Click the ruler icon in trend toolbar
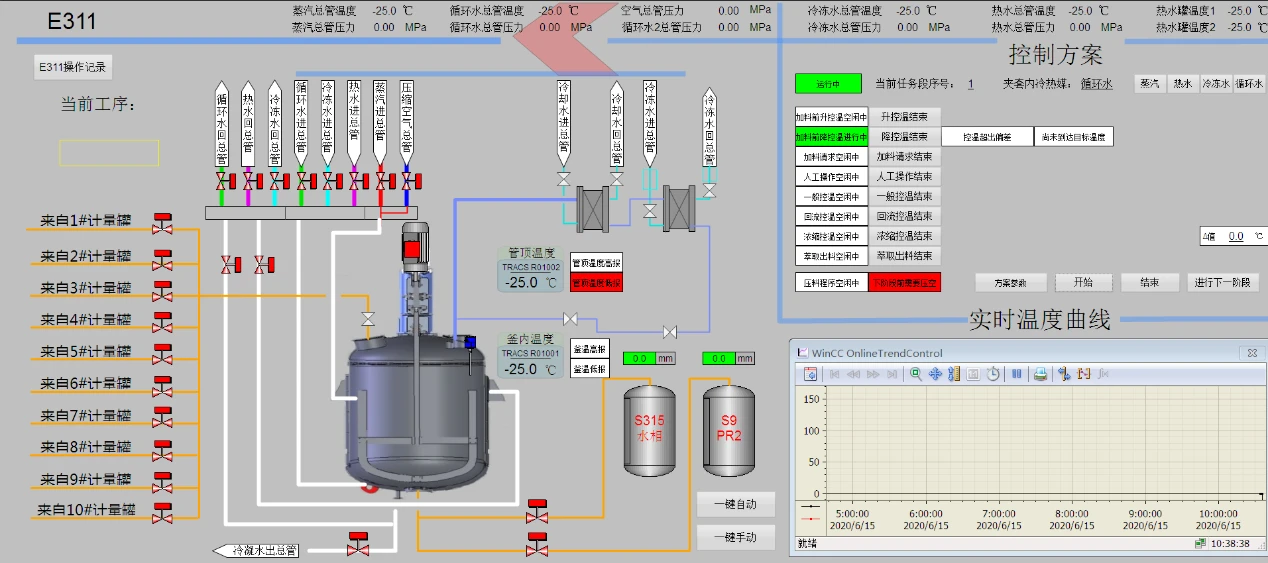 coord(954,374)
